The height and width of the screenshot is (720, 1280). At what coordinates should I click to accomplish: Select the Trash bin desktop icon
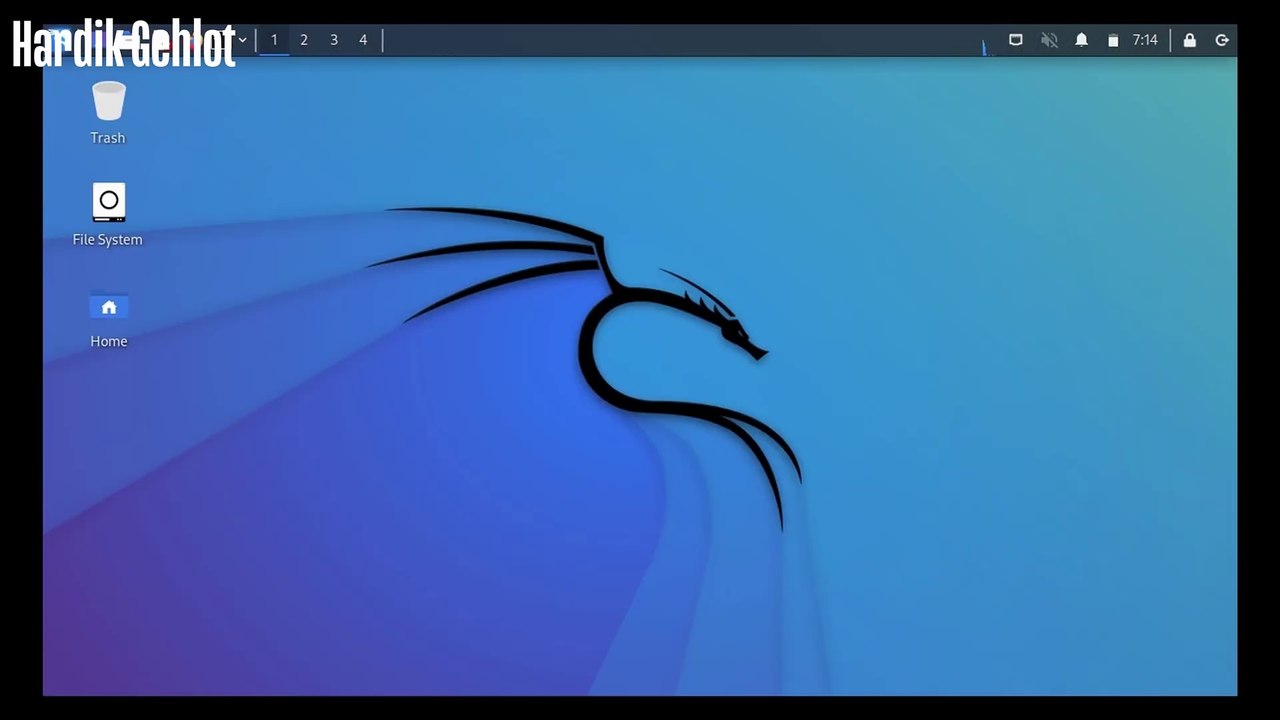point(108,101)
